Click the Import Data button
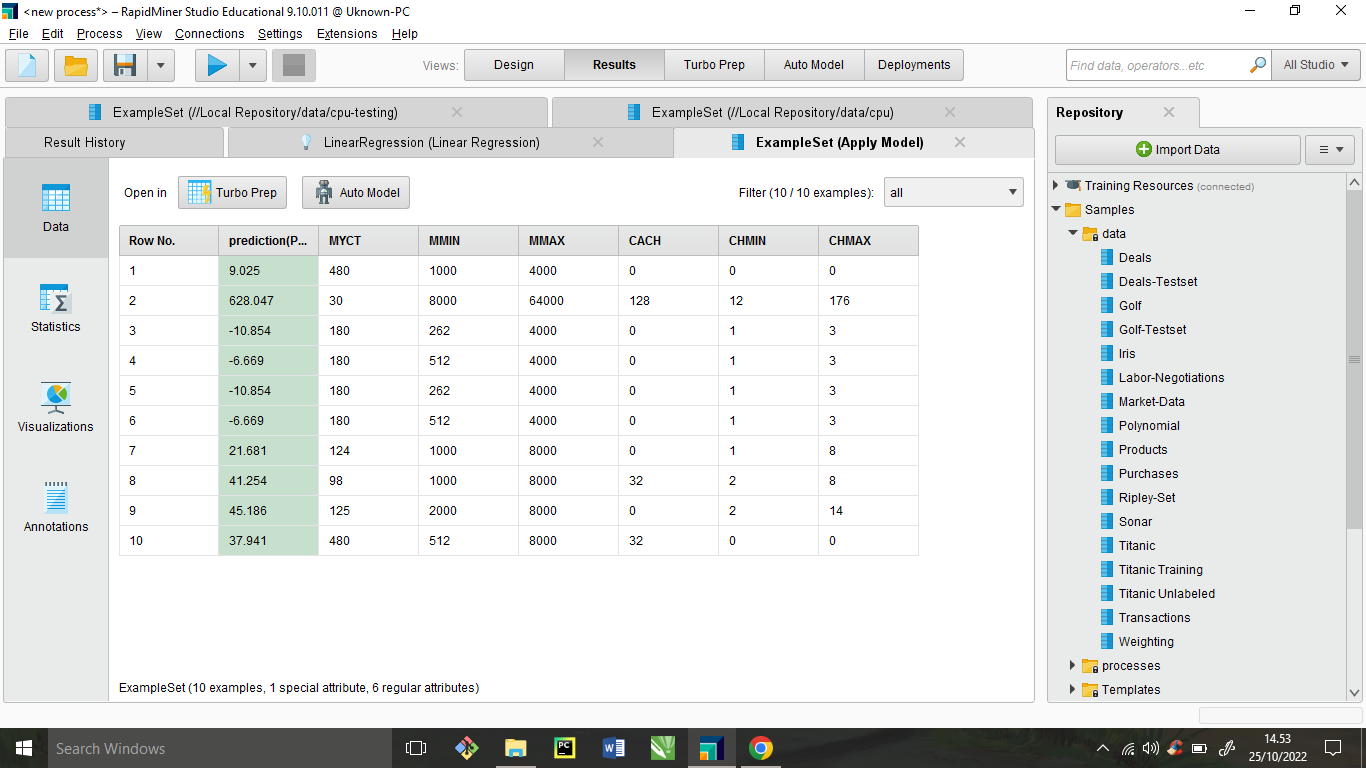The height and width of the screenshot is (768, 1366). (1177, 149)
